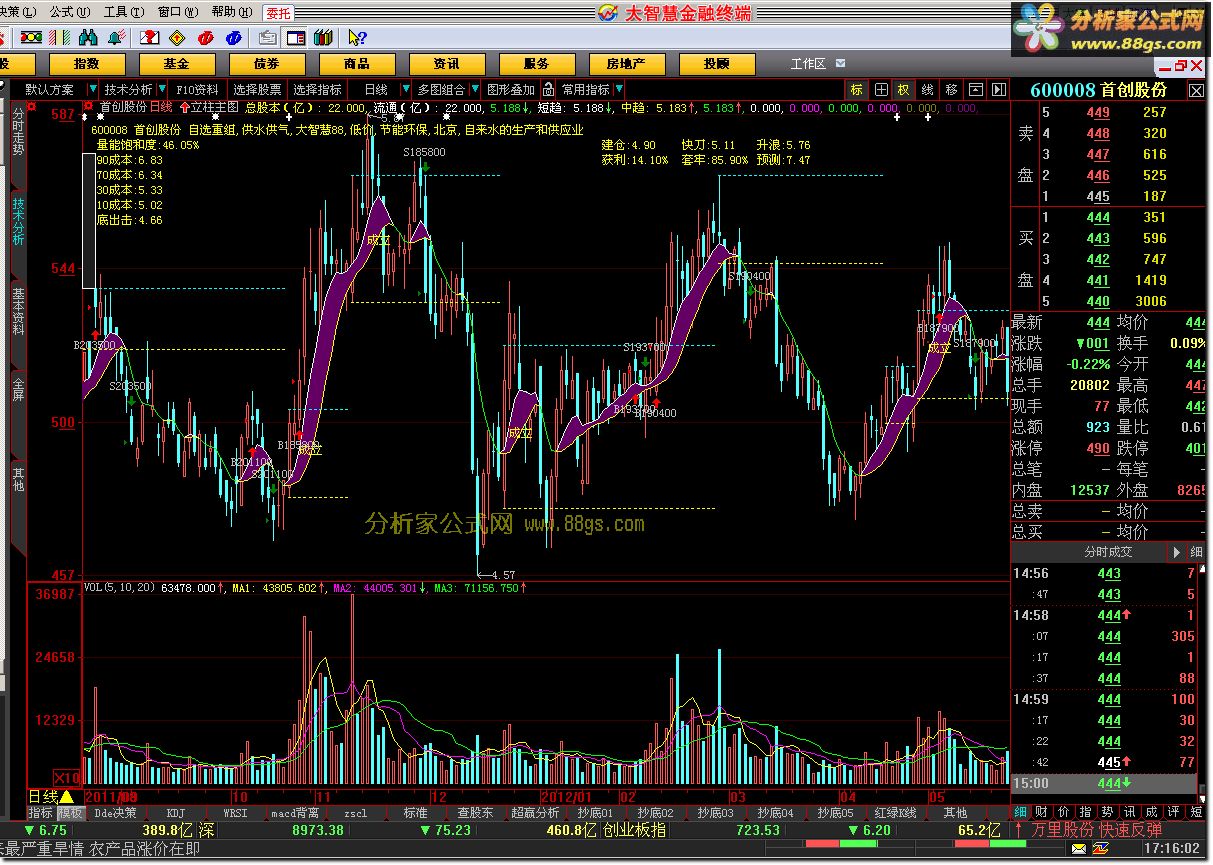
Task: Select the KDJ indicator tab
Action: [x=176, y=813]
